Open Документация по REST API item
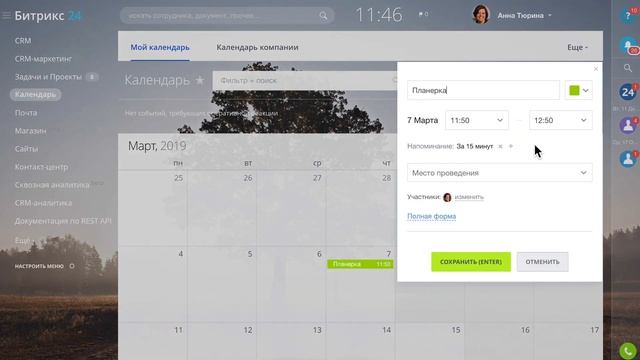This screenshot has height=360, width=640. (63, 221)
